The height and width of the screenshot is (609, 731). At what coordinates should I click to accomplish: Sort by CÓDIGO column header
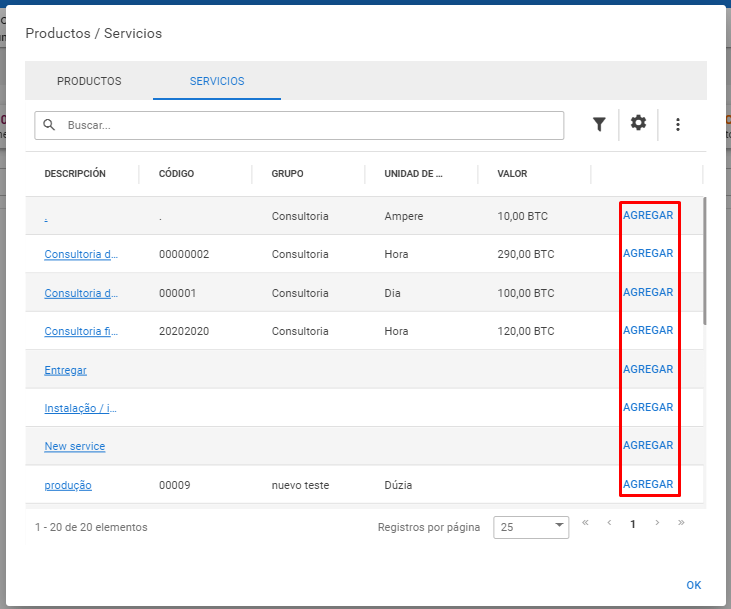pyautogui.click(x=176, y=173)
